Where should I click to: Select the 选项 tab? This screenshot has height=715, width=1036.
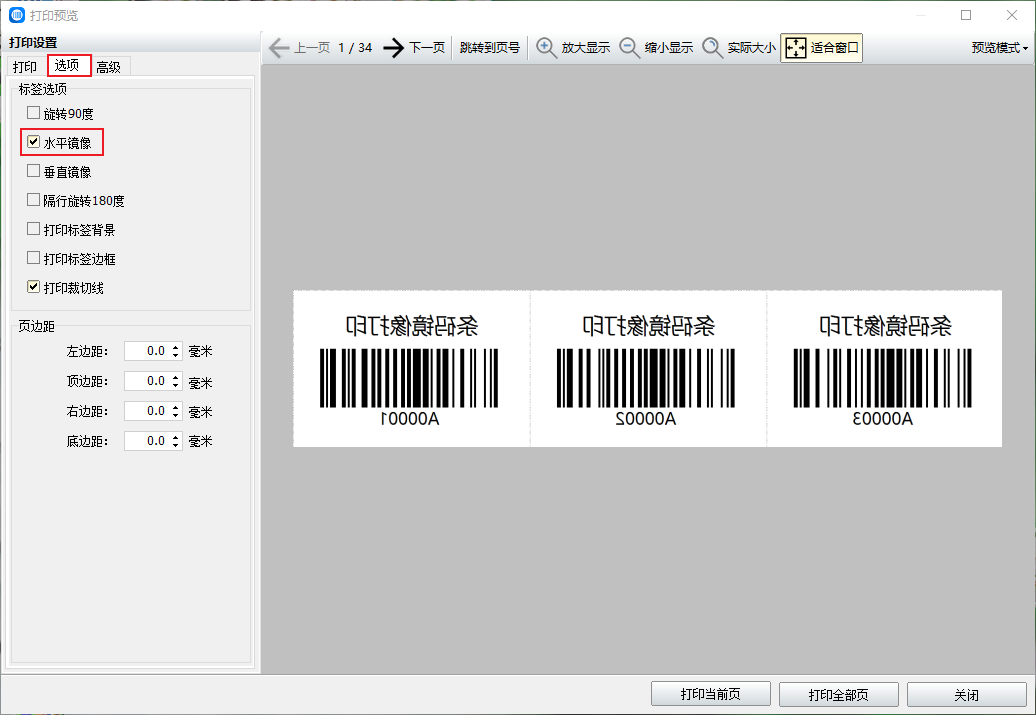67,65
